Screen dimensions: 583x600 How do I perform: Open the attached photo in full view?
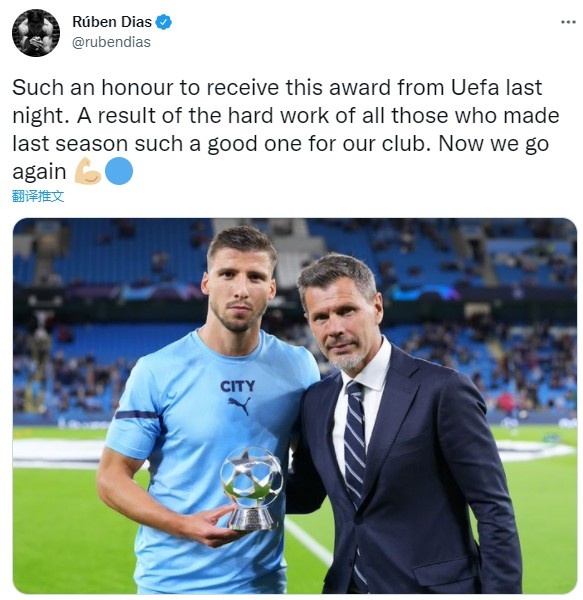(x=295, y=406)
